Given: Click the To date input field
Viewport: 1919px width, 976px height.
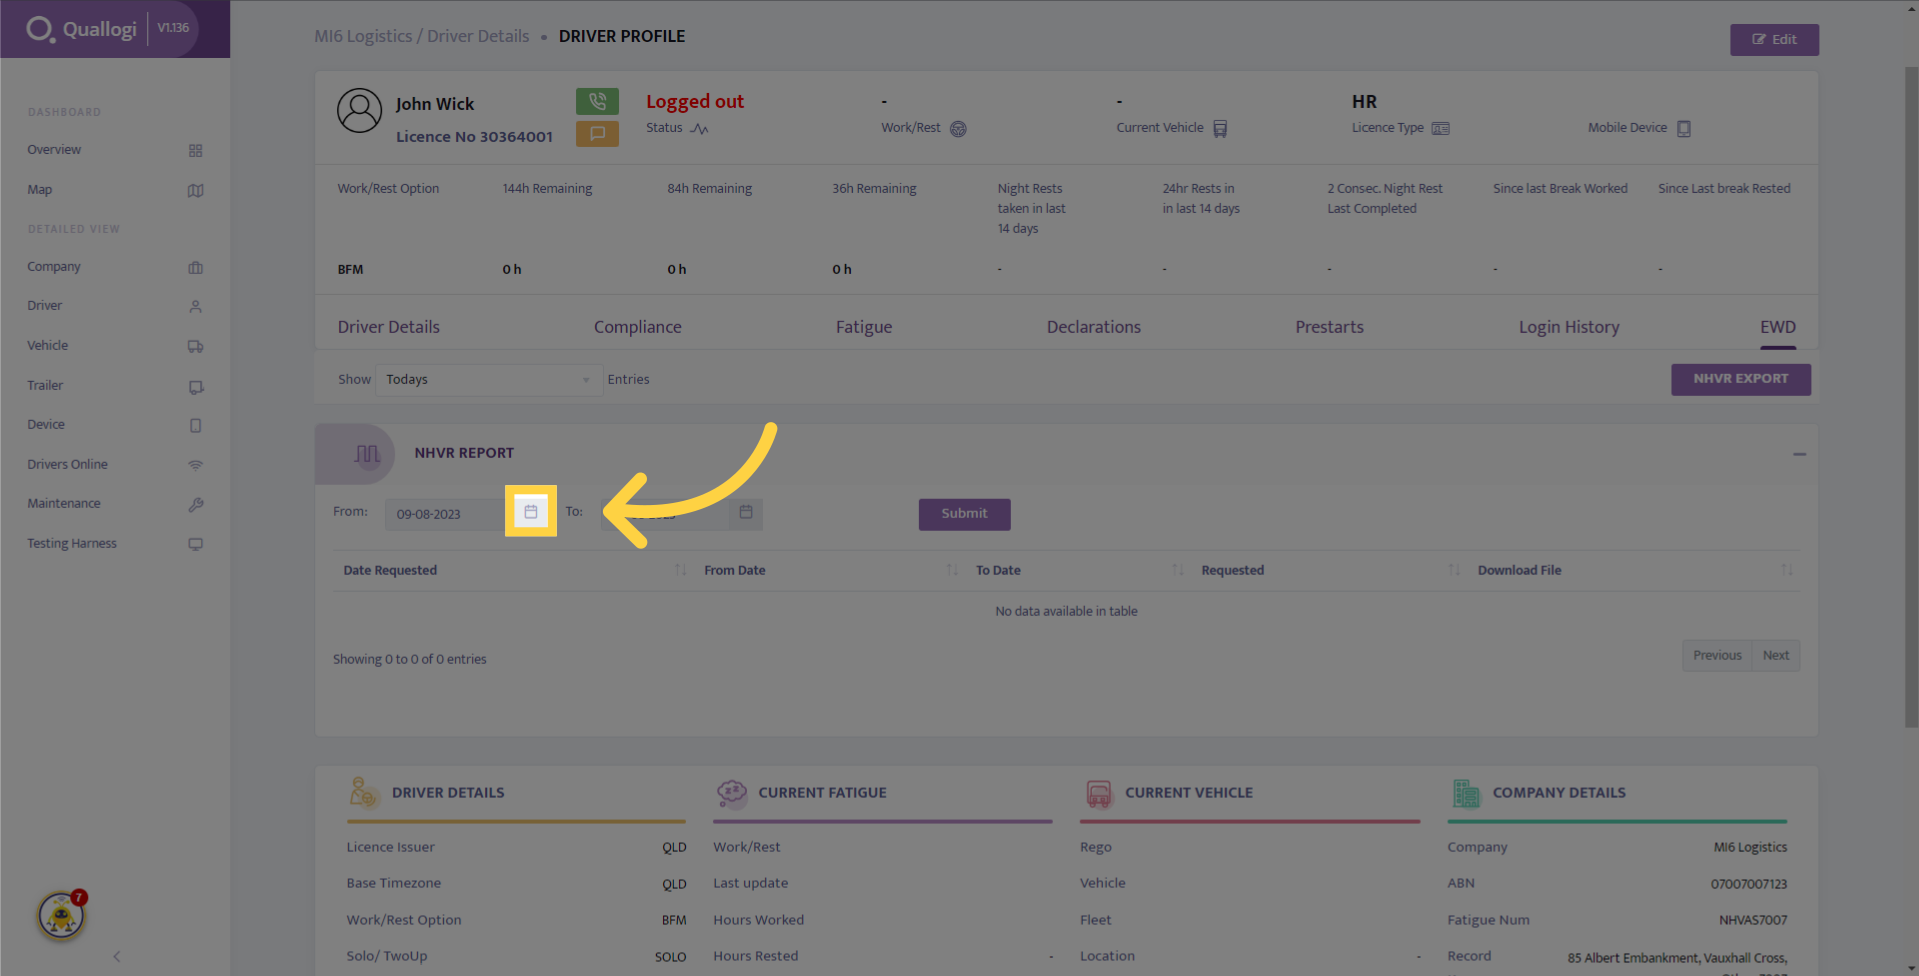Looking at the screenshot, I should coord(666,514).
